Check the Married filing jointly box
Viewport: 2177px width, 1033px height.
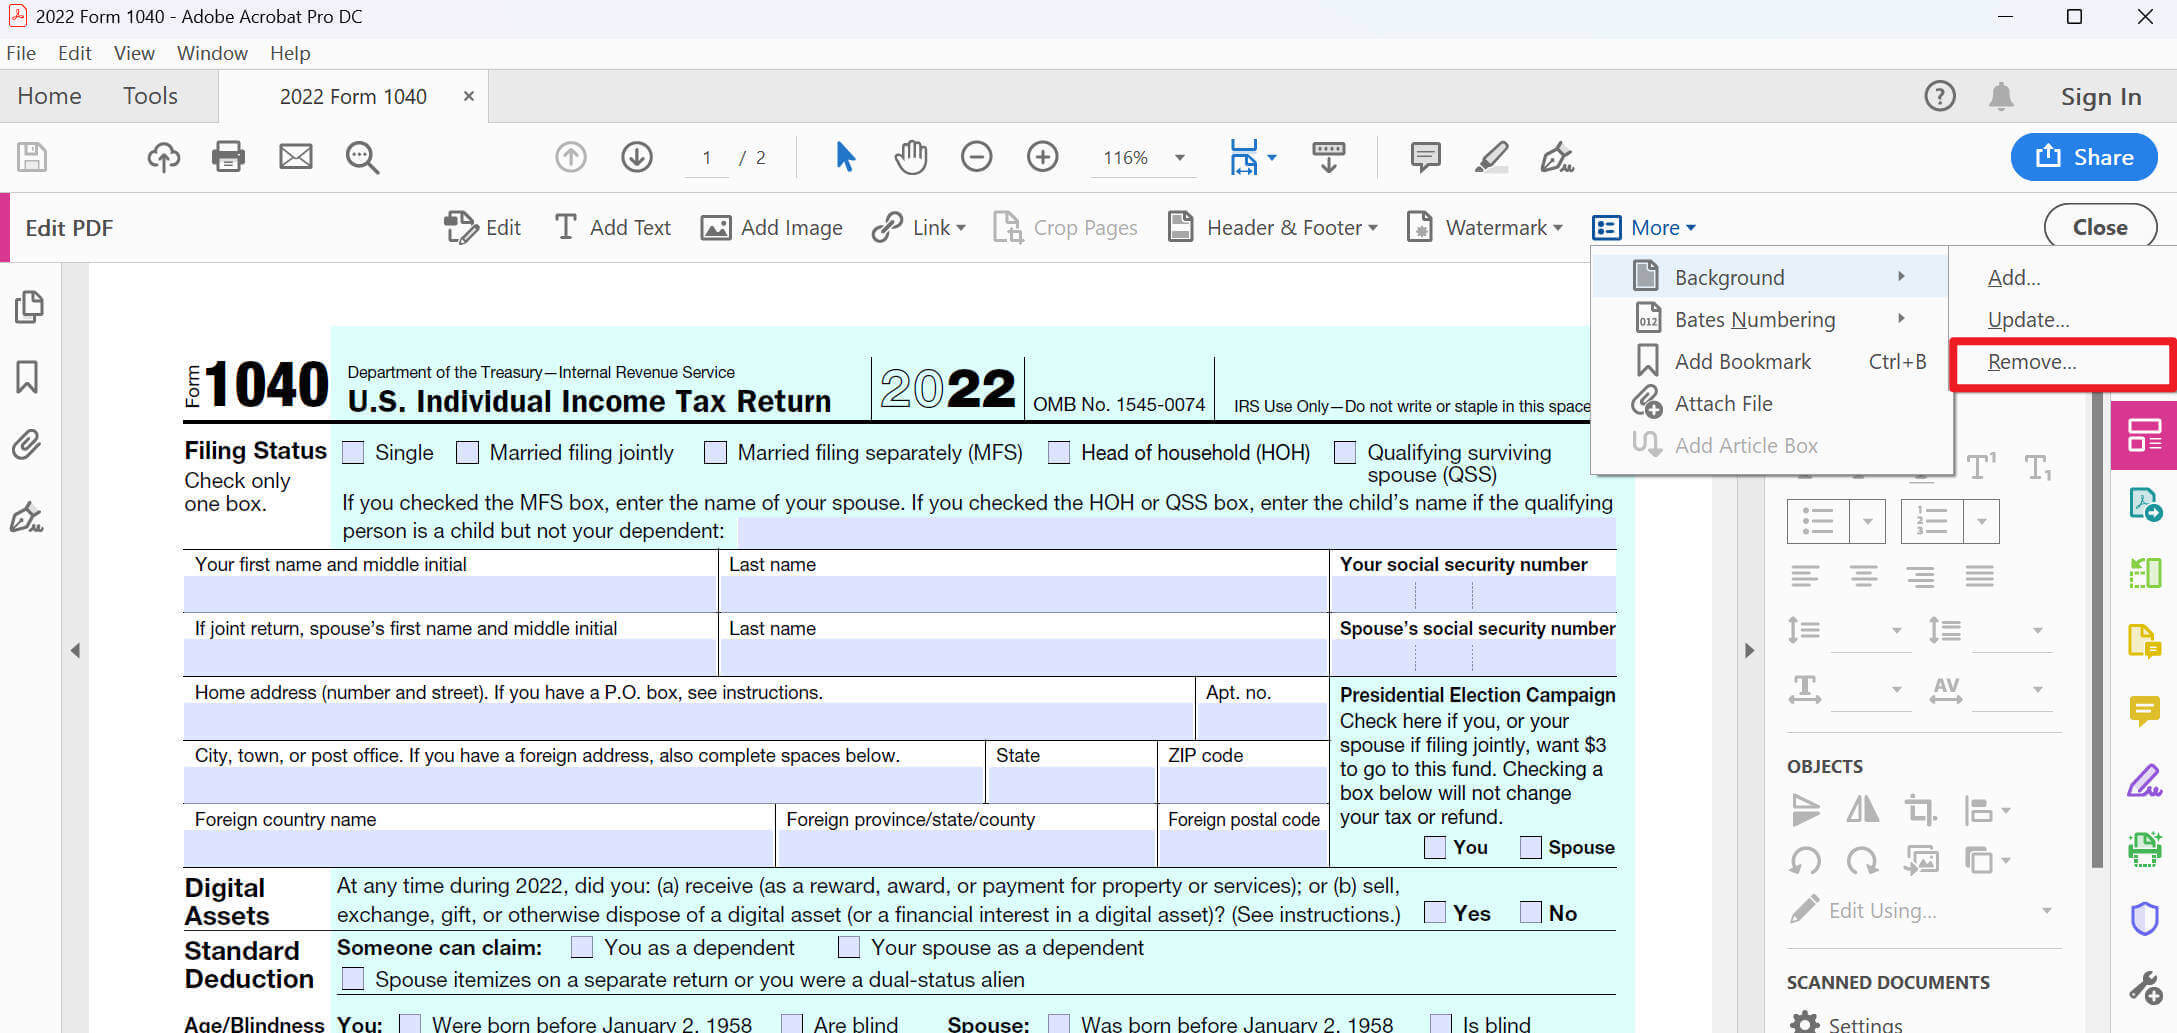point(467,452)
